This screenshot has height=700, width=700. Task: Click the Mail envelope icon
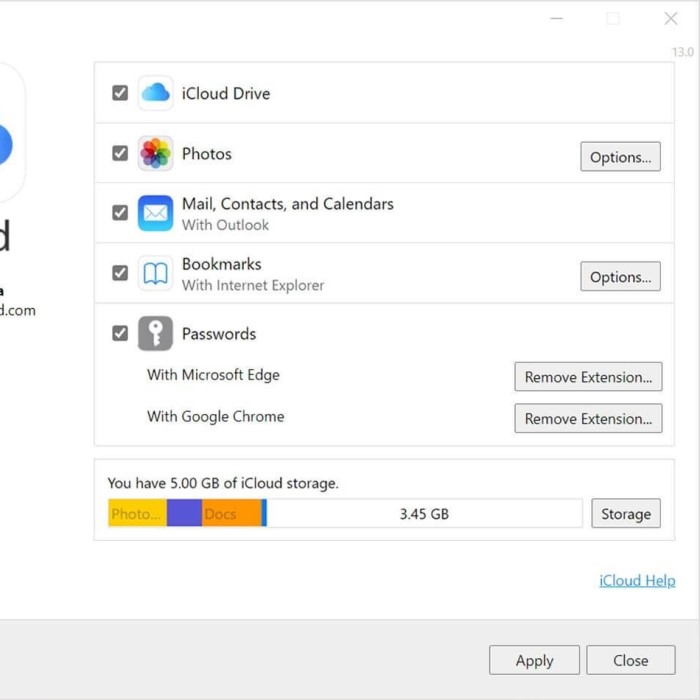(155, 213)
